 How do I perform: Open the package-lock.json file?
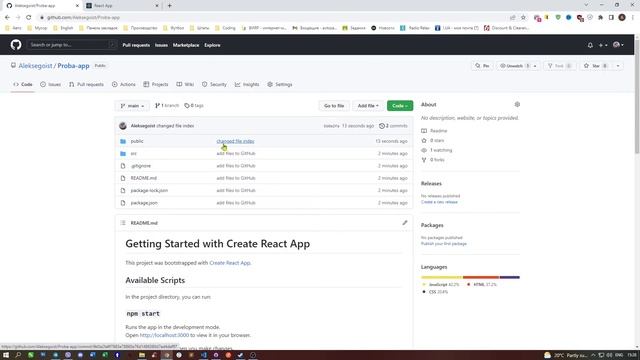(x=149, y=190)
